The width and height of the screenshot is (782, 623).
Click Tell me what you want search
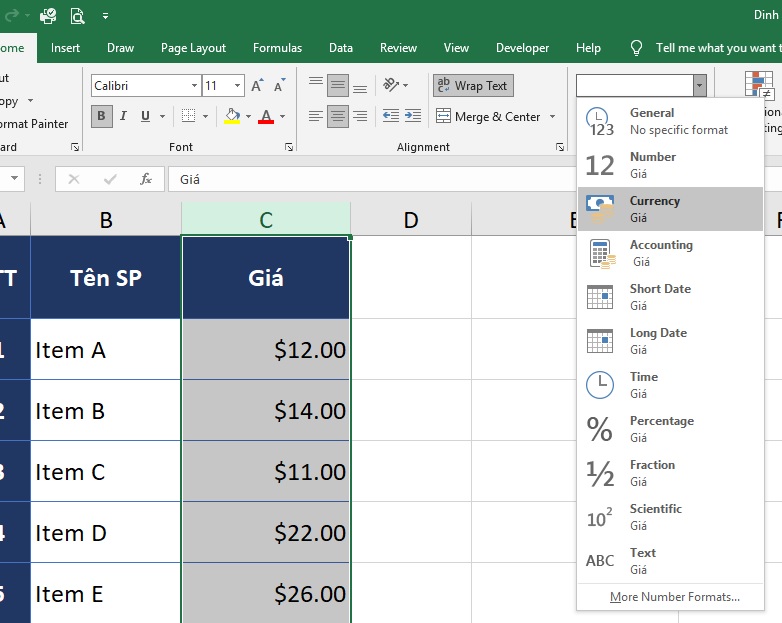pyautogui.click(x=704, y=48)
